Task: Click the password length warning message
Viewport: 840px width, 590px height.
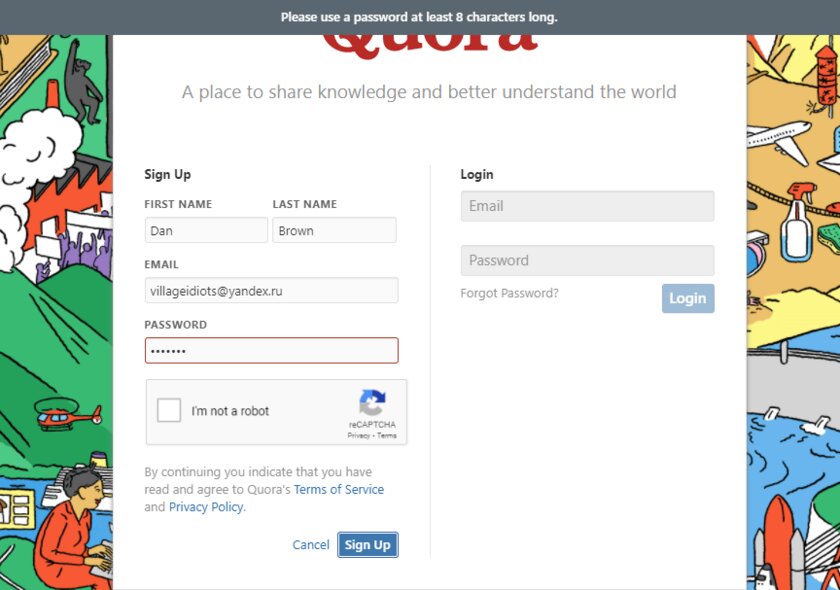Action: pyautogui.click(x=419, y=17)
